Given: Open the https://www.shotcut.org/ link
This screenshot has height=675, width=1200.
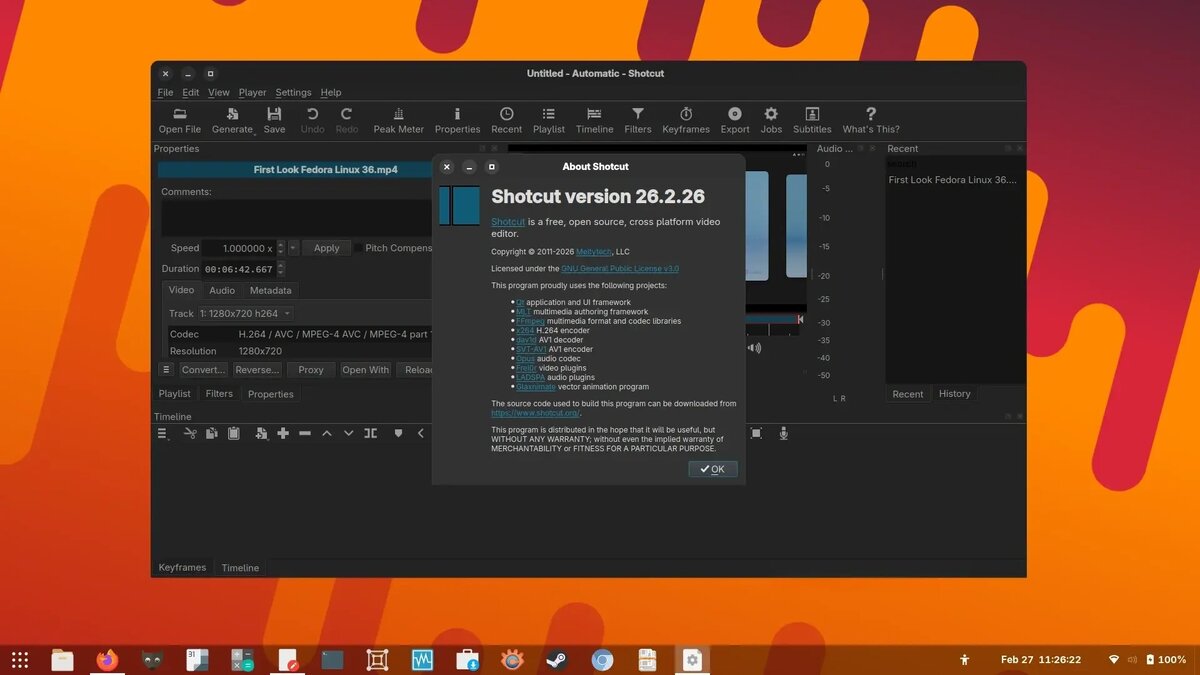Looking at the screenshot, I should pos(536,412).
